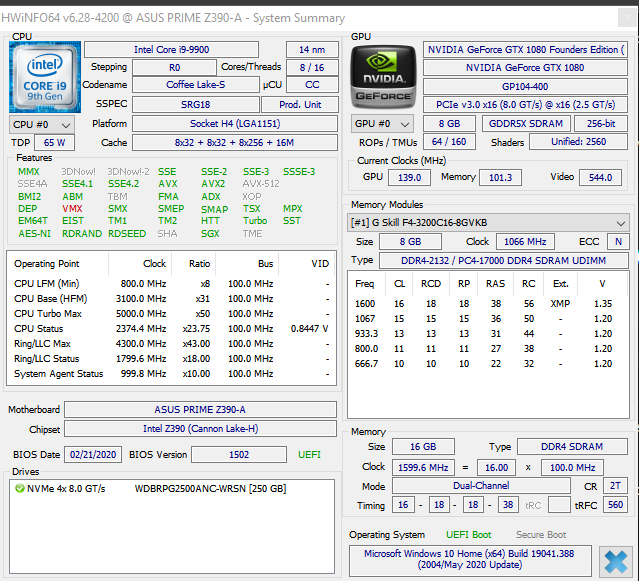
Task: Open the CPU #0 selector dropdown
Action: point(41,124)
